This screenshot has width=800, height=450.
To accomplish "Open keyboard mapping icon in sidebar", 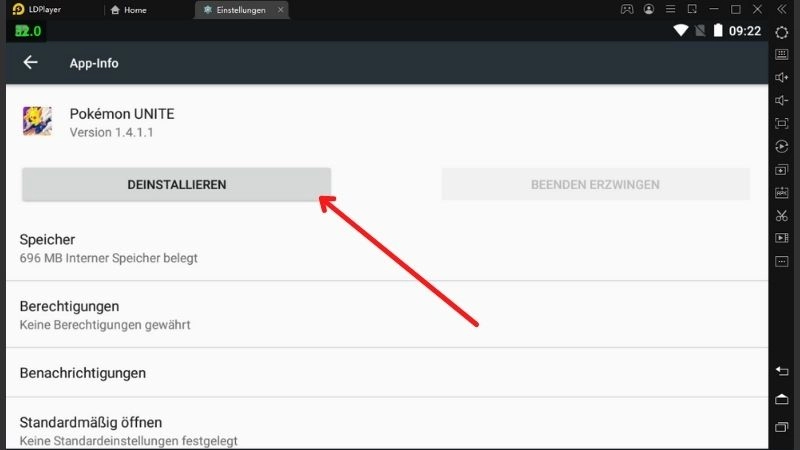I will point(782,54).
